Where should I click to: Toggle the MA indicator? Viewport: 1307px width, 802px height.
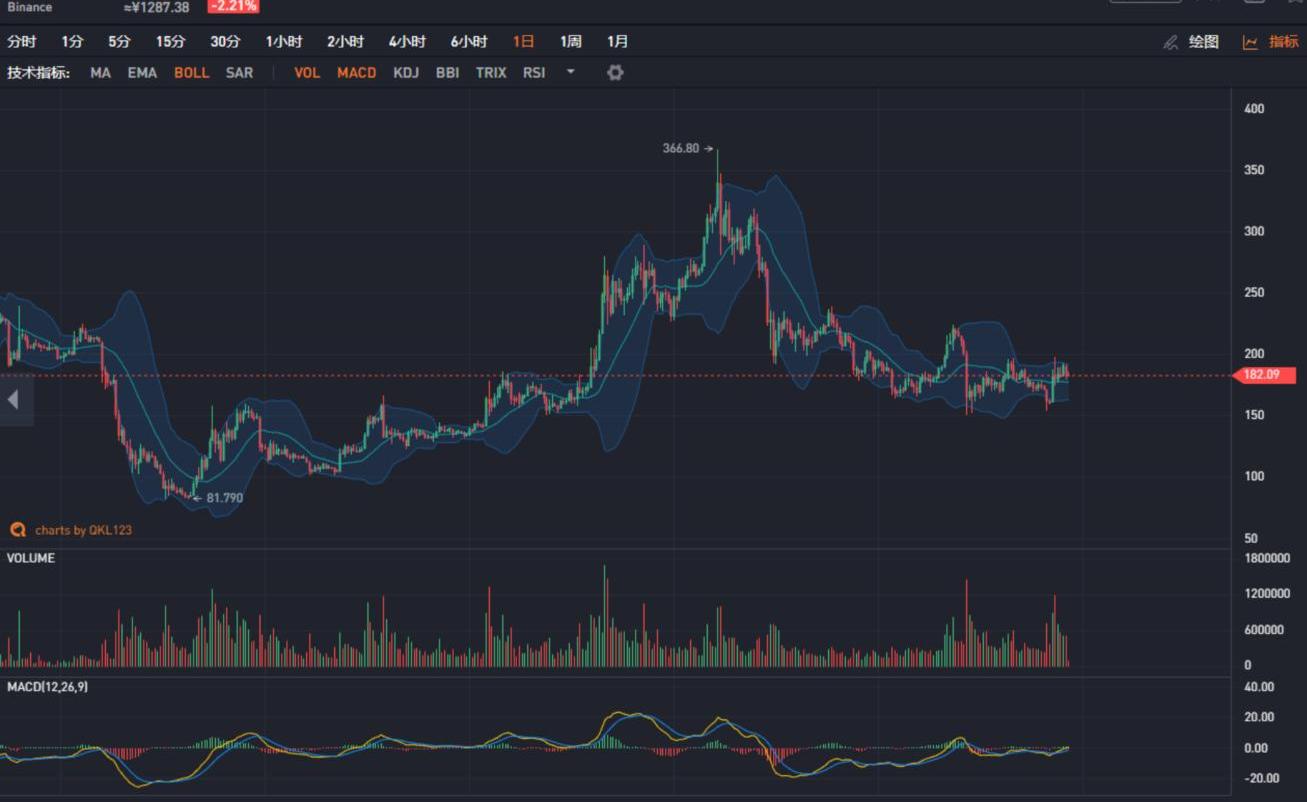(x=100, y=73)
